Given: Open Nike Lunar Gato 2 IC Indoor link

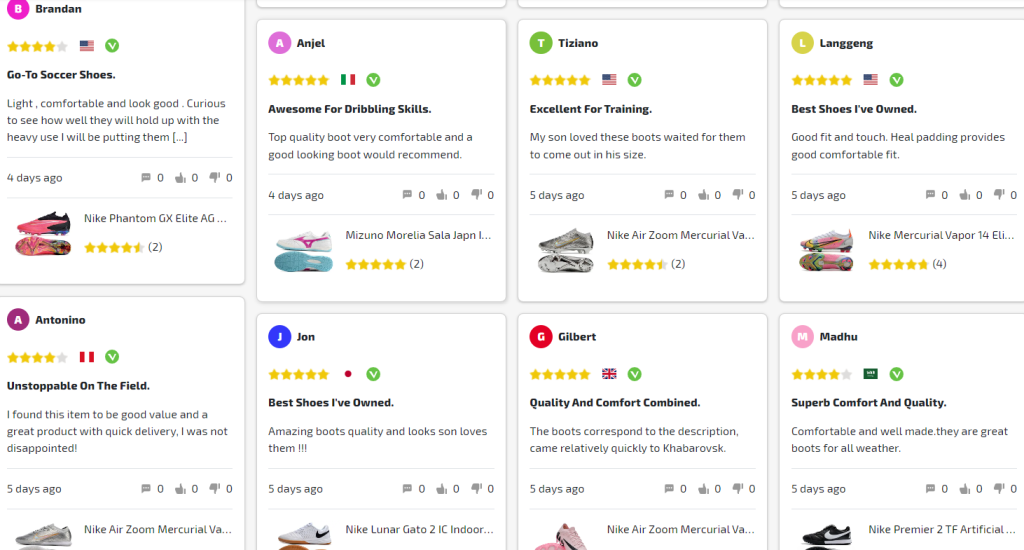Looking at the screenshot, I should tap(418, 529).
